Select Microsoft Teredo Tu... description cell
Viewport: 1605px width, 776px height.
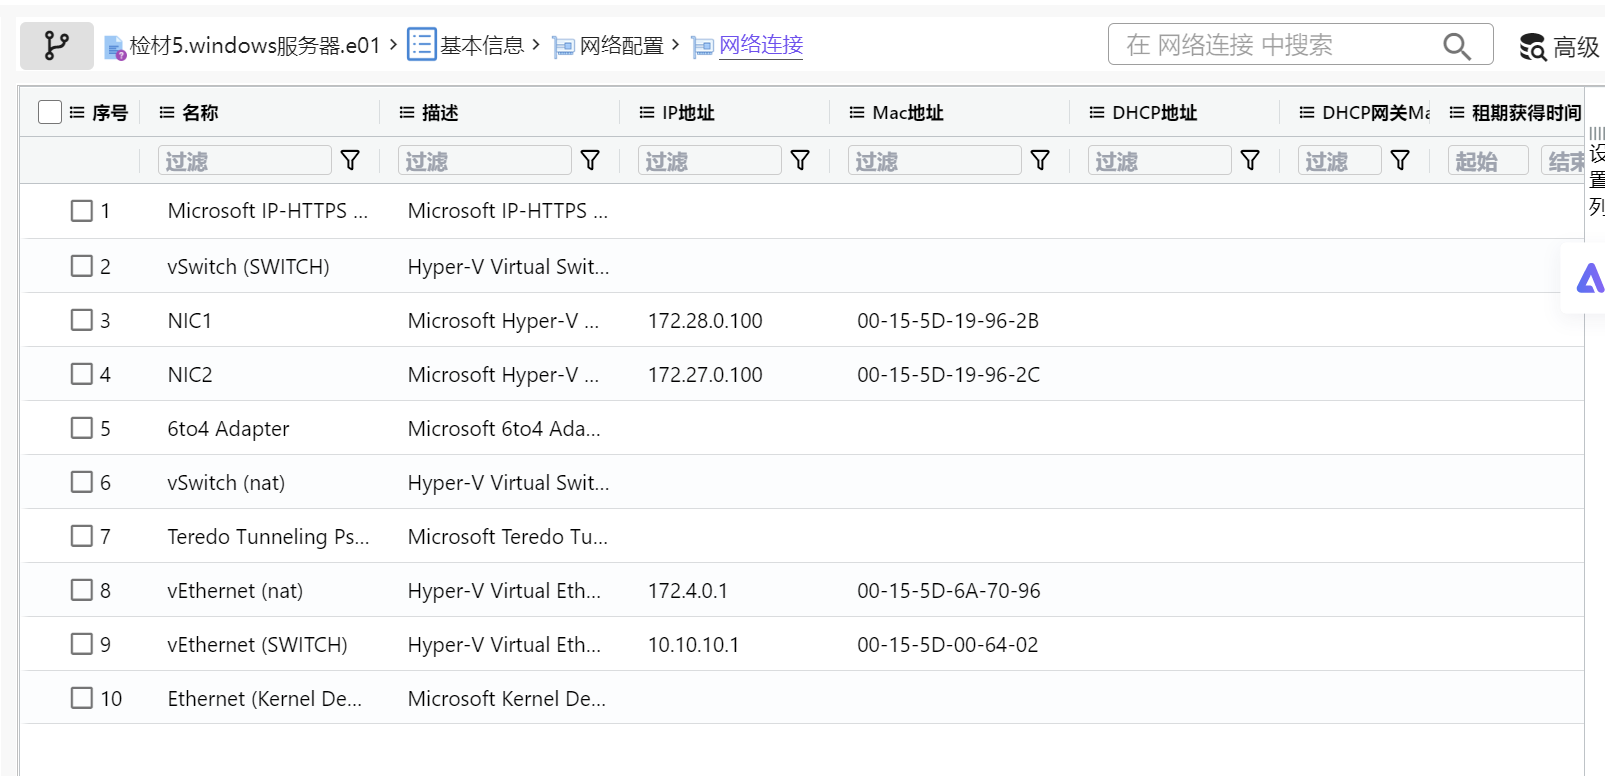tap(508, 537)
